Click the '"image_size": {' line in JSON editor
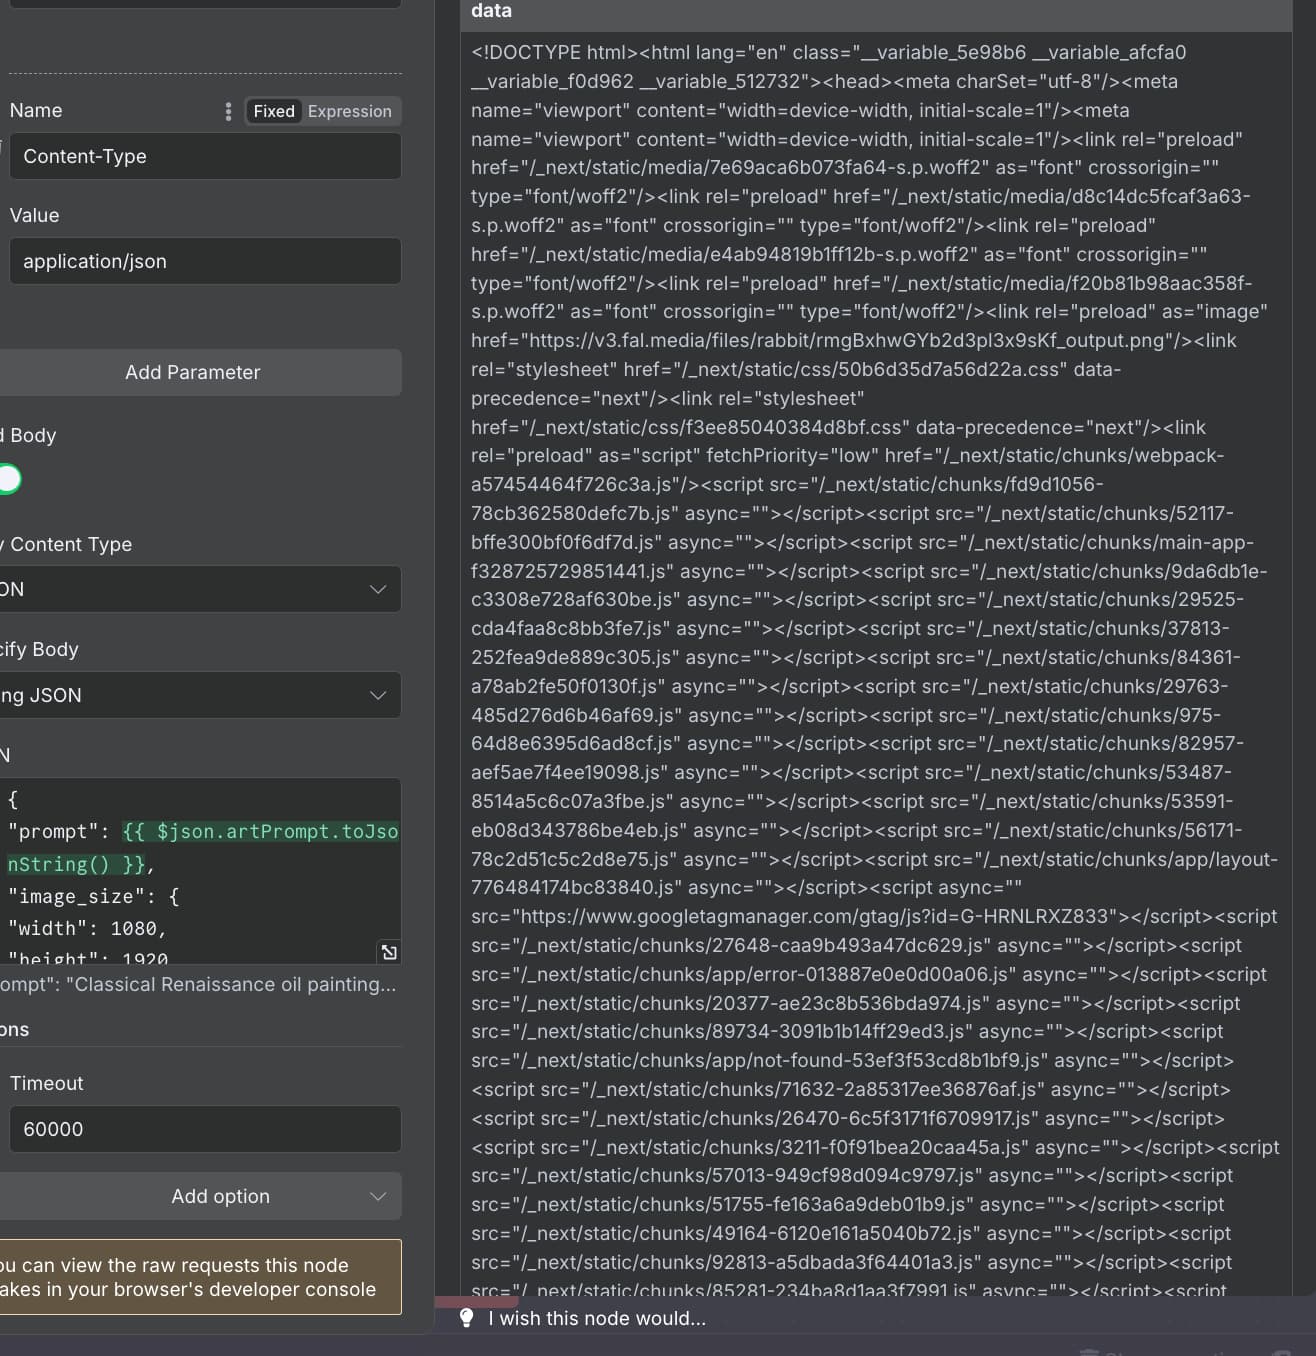1316x1356 pixels. point(93,896)
